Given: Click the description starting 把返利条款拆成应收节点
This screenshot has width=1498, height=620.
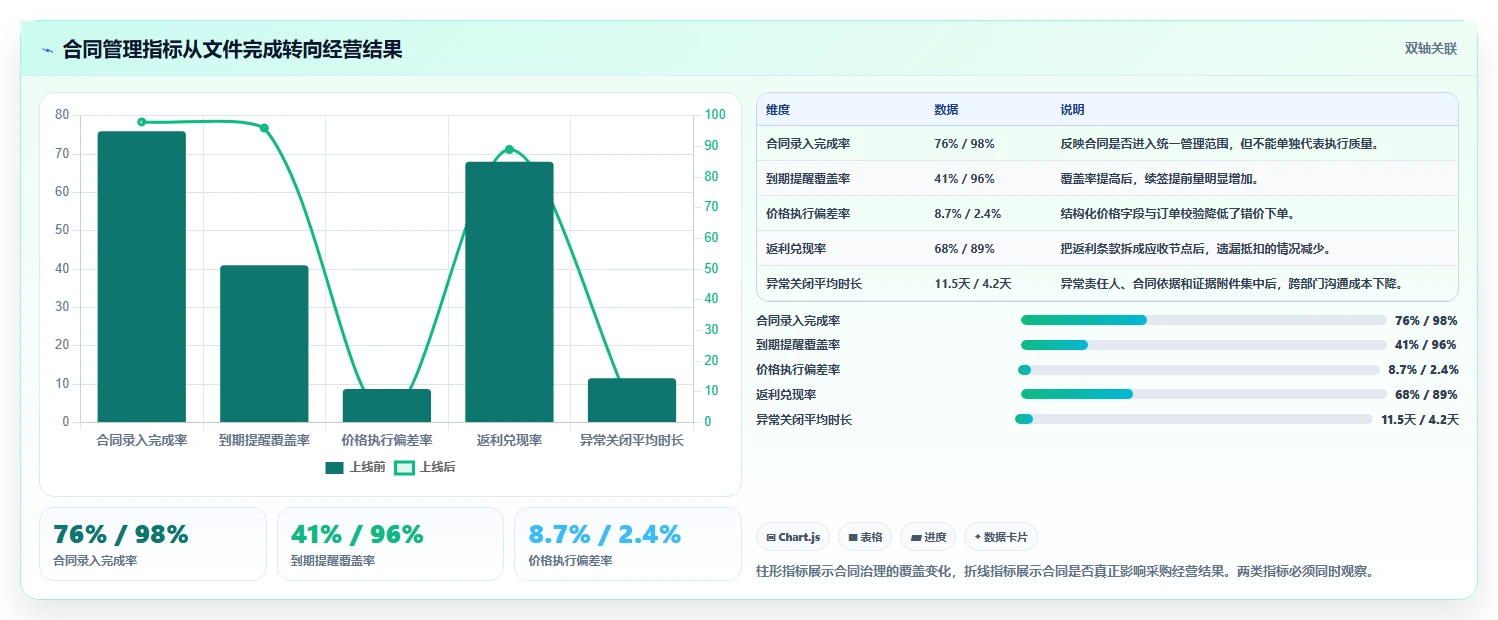Looking at the screenshot, I should click(x=1196, y=249).
